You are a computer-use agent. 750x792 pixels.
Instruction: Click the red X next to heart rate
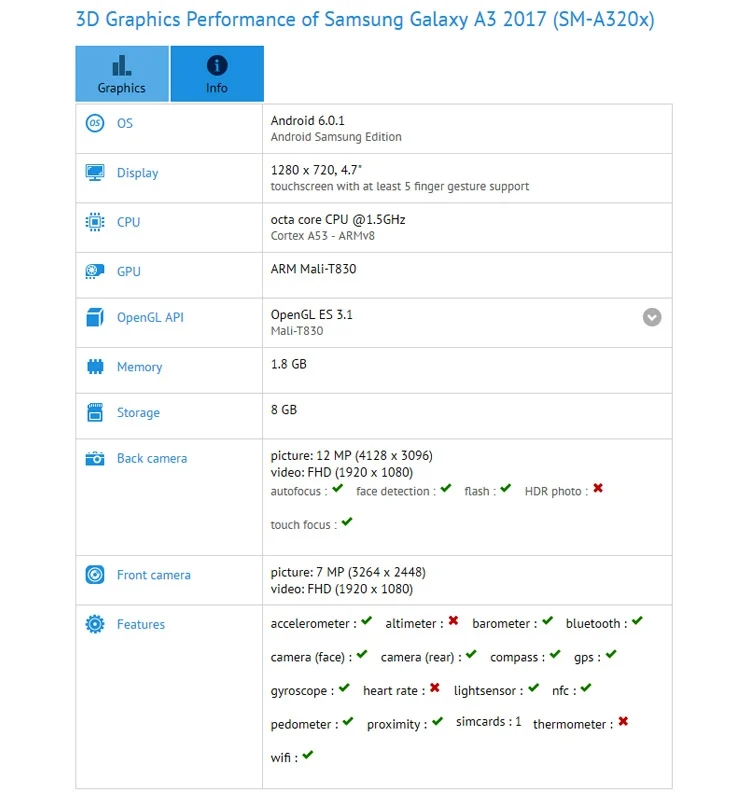pyautogui.click(x=435, y=688)
